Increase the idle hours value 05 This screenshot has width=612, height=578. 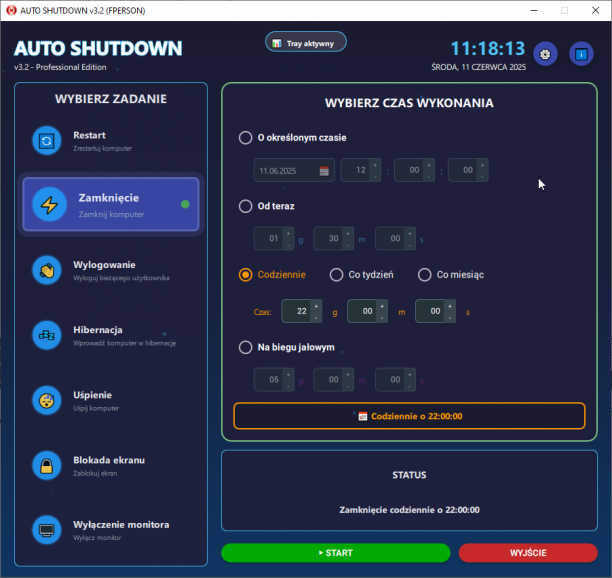coord(288,375)
